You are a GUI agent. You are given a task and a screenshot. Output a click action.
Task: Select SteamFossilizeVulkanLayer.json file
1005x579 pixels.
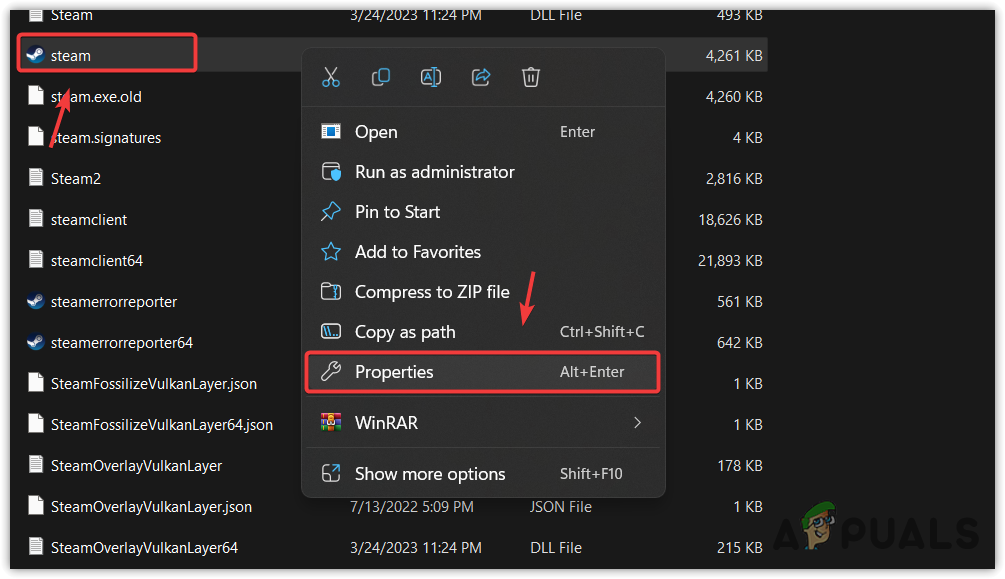click(x=154, y=384)
